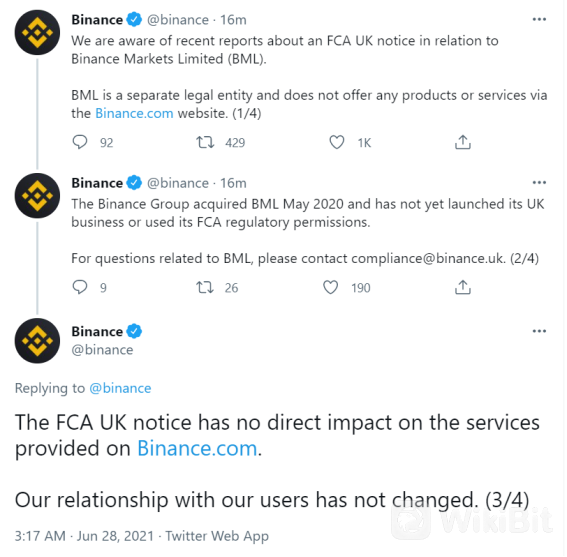This screenshot has width=567, height=557.
Task: Share the first (1/4) tweet
Action: [463, 143]
